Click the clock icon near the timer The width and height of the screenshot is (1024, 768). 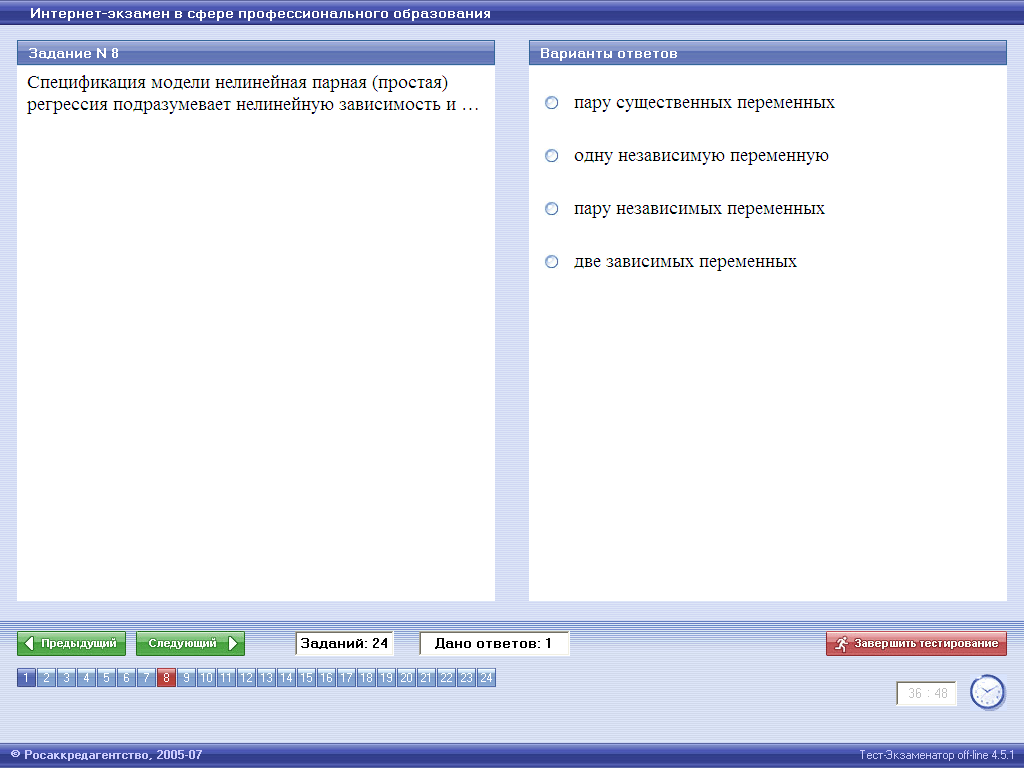point(987,692)
